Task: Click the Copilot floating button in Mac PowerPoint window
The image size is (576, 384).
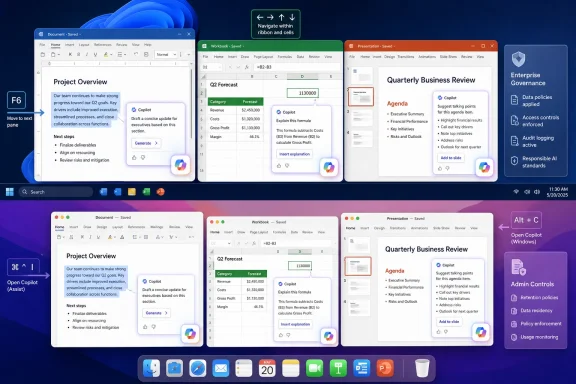Action: pyautogui.click(x=480, y=332)
